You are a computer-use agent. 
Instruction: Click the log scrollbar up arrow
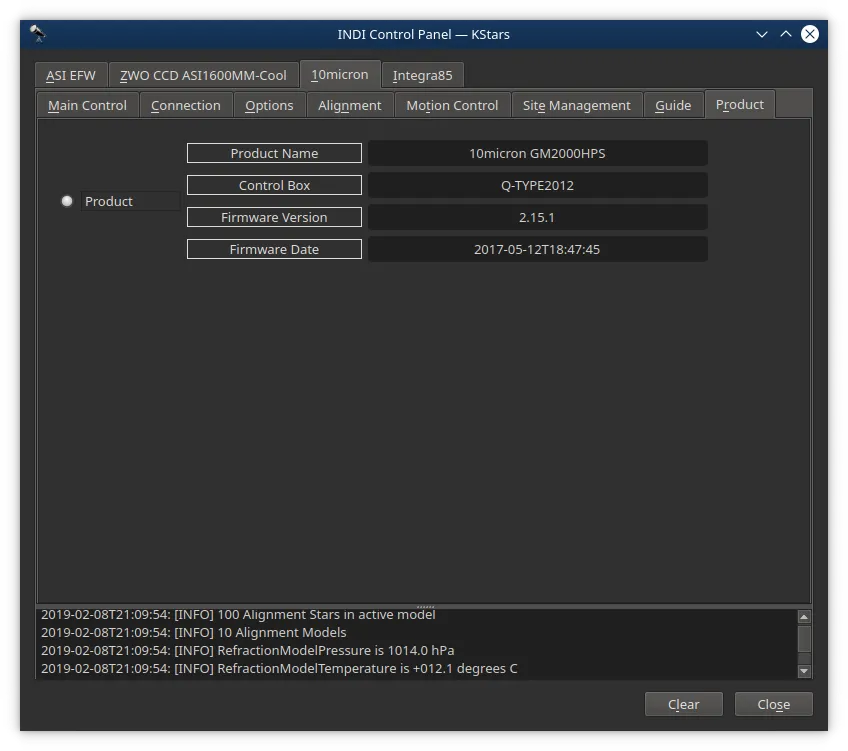804,617
